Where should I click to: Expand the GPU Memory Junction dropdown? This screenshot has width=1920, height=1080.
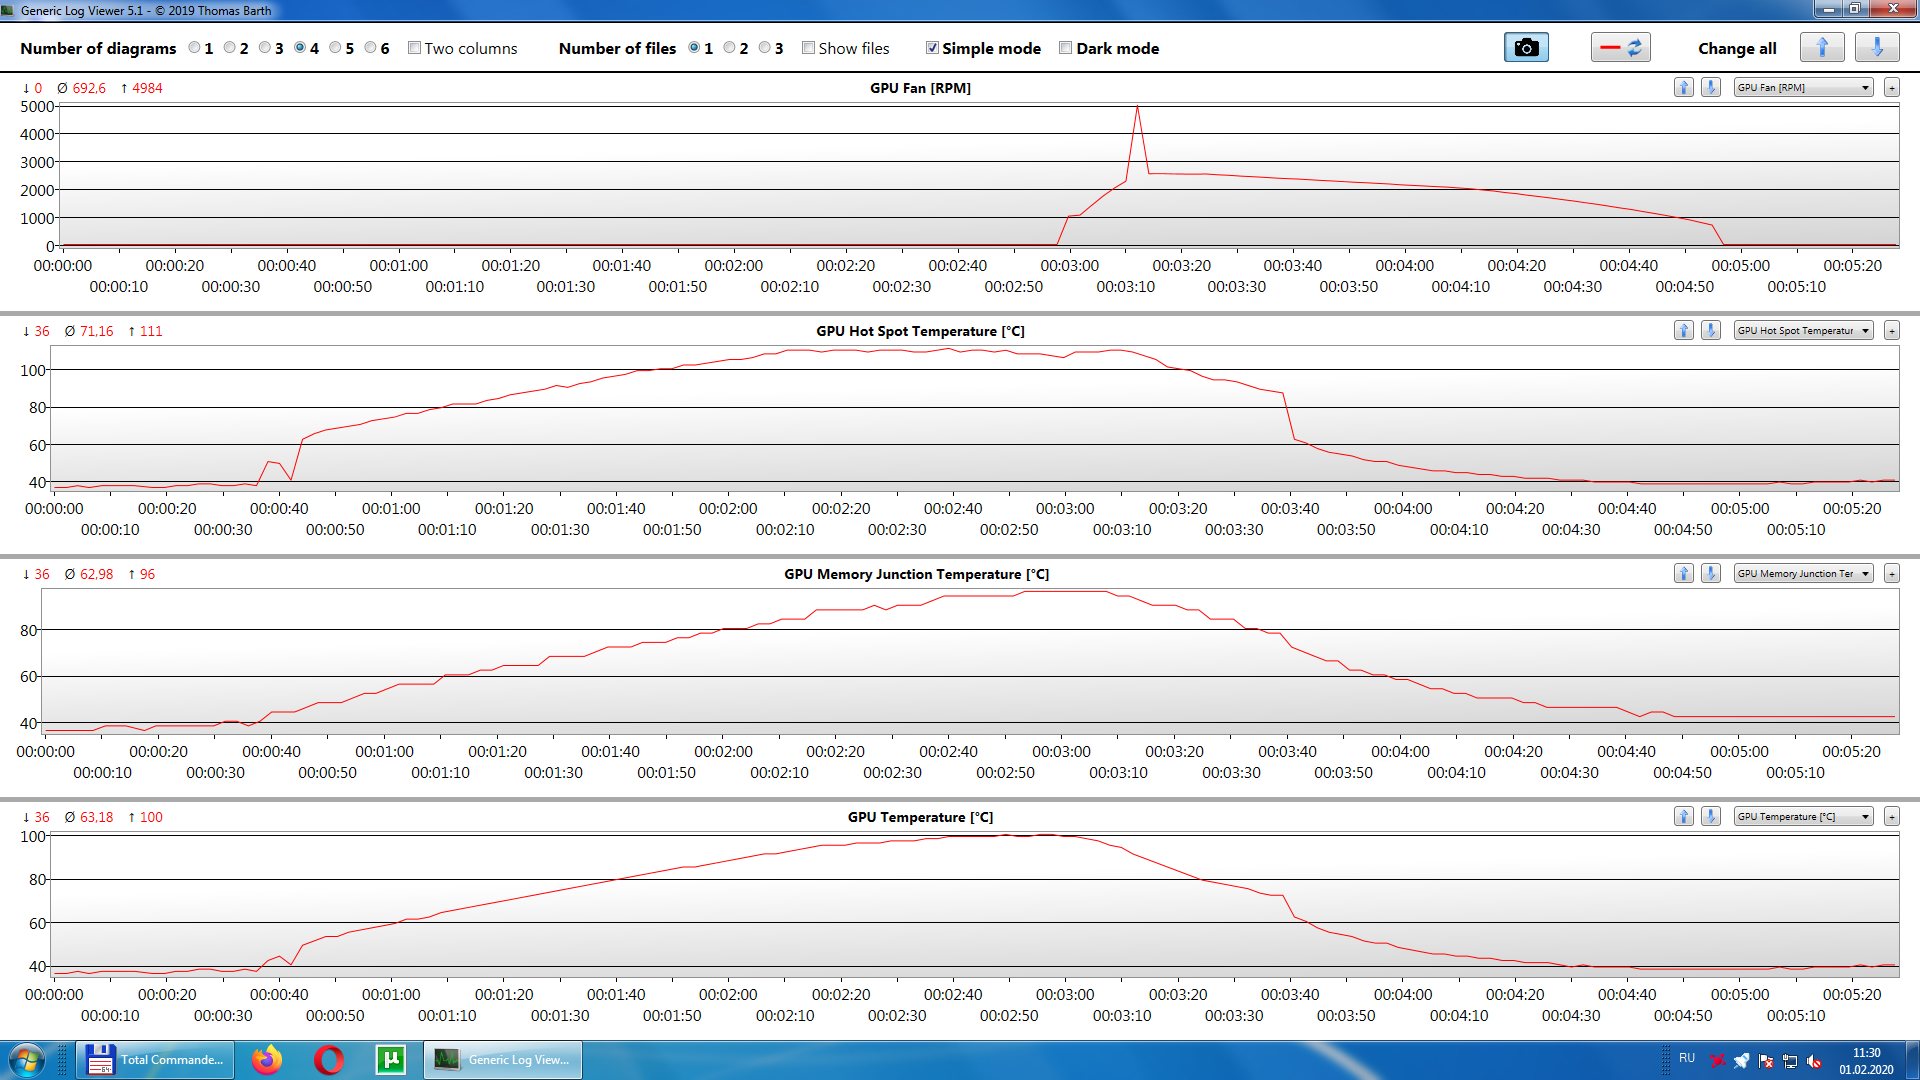[1803, 574]
